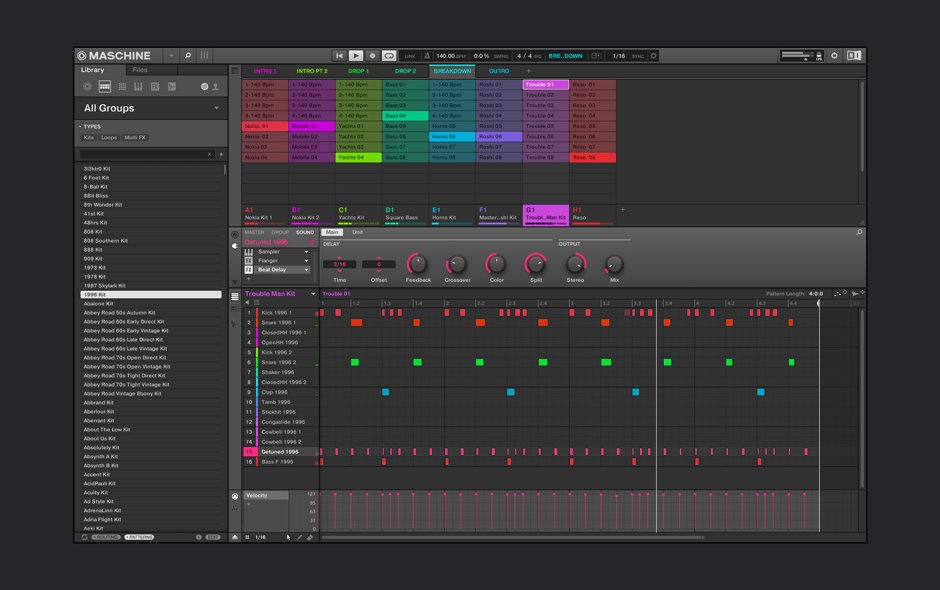
Task: Select the Groups browser icon in the Library
Action: (x=104, y=87)
